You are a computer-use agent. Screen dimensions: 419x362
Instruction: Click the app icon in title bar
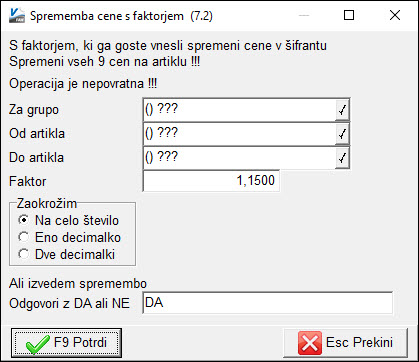click(17, 15)
